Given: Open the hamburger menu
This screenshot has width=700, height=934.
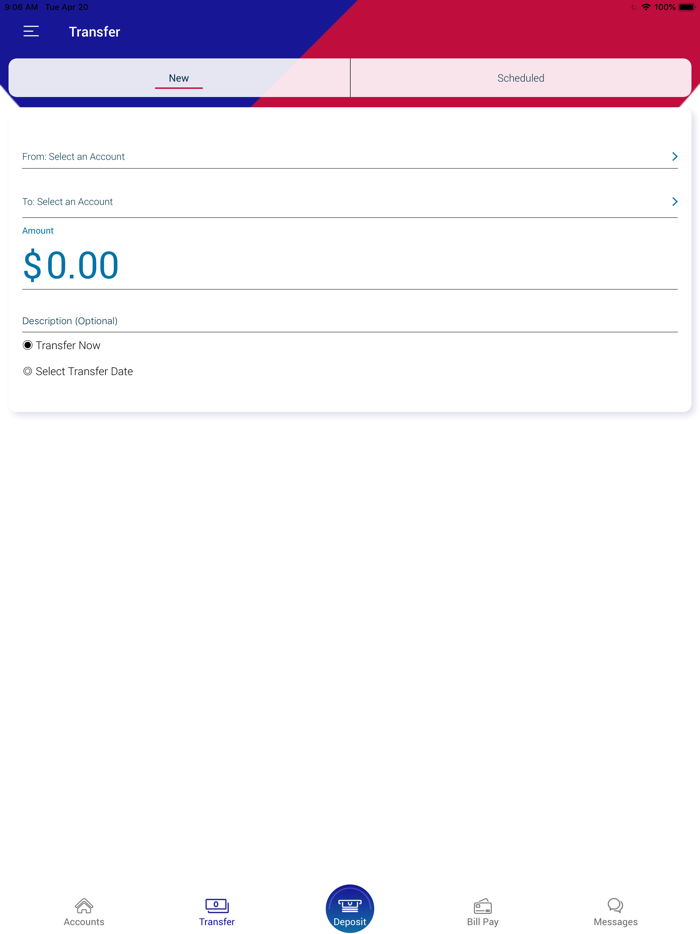Looking at the screenshot, I should 31,32.
